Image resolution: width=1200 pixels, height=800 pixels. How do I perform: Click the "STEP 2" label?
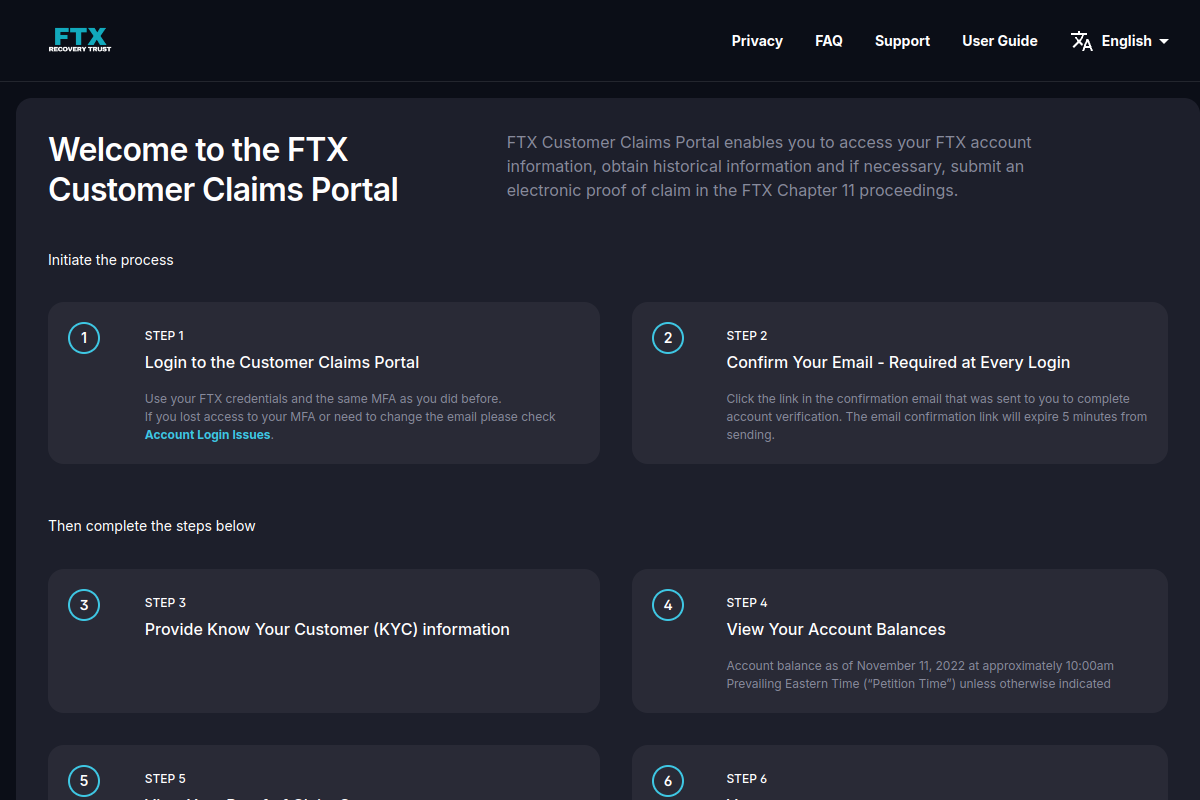click(747, 336)
